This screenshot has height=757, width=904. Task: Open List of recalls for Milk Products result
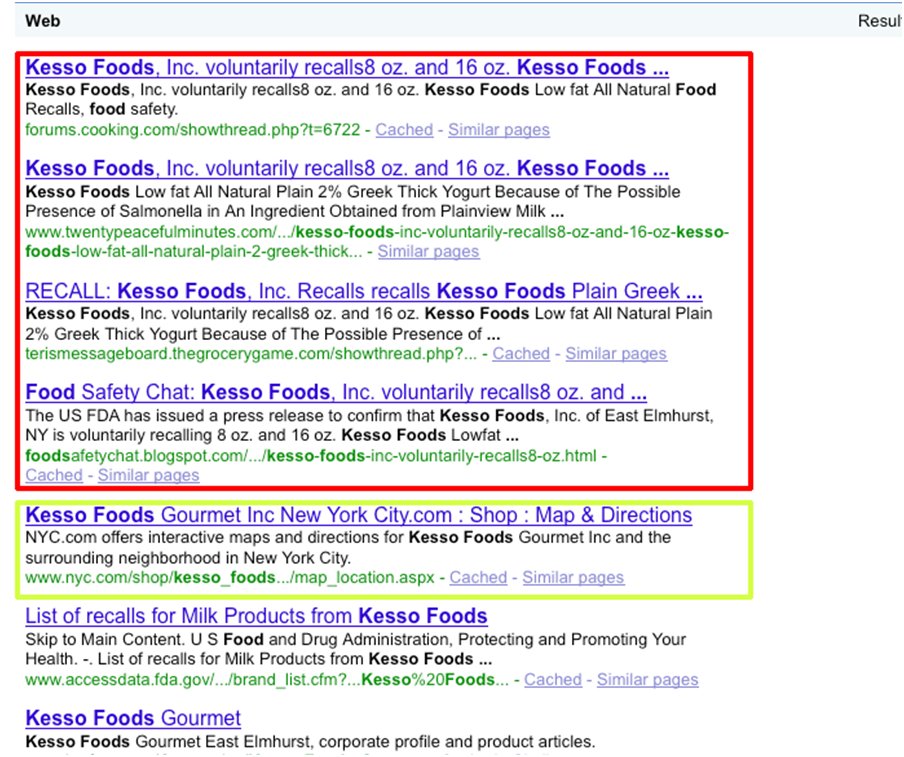click(257, 616)
